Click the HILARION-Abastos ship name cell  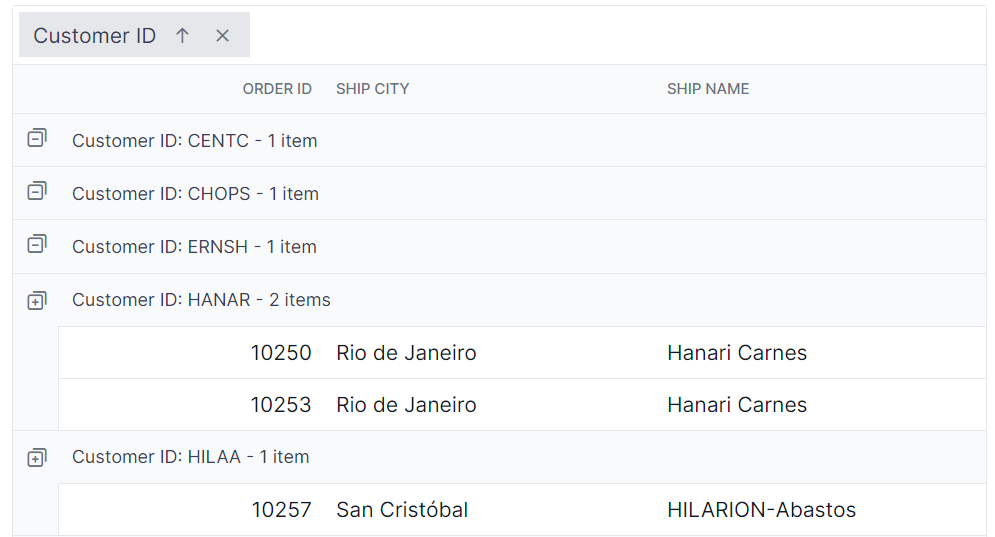tap(761, 510)
